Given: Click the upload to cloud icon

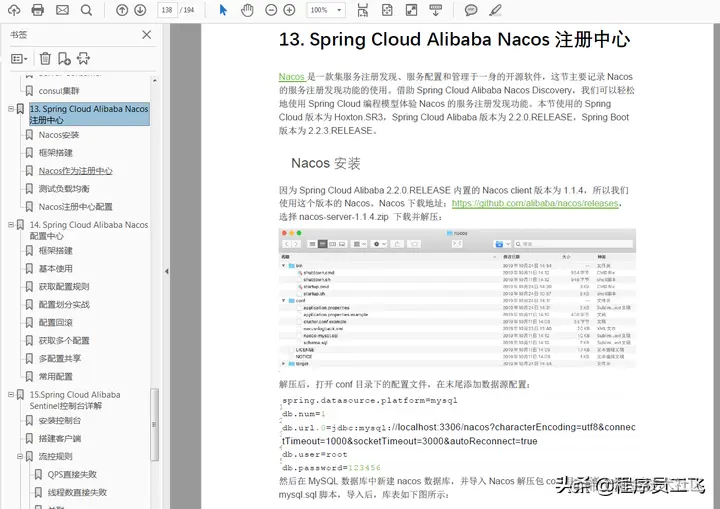Looking at the screenshot, I should 14,10.
